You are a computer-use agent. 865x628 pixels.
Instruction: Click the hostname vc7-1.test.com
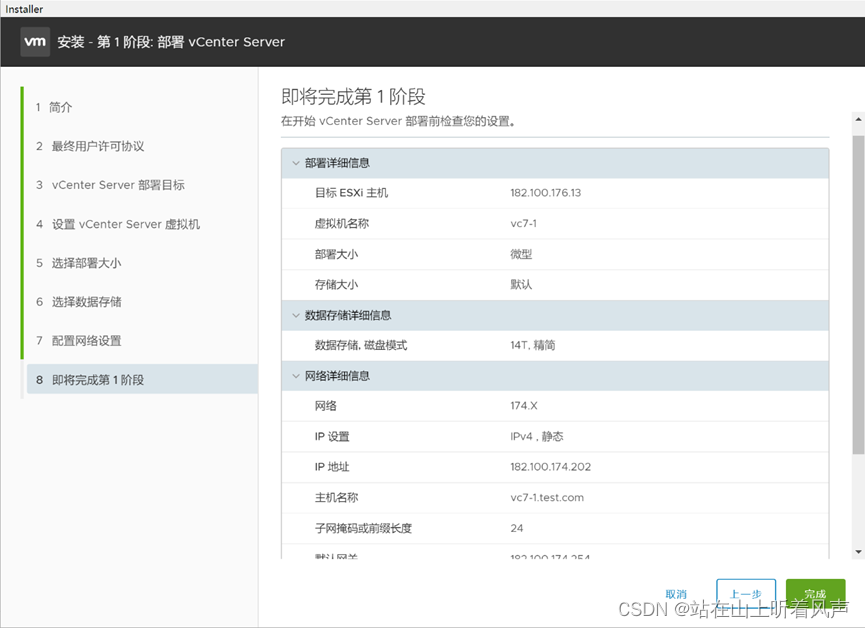(547, 497)
